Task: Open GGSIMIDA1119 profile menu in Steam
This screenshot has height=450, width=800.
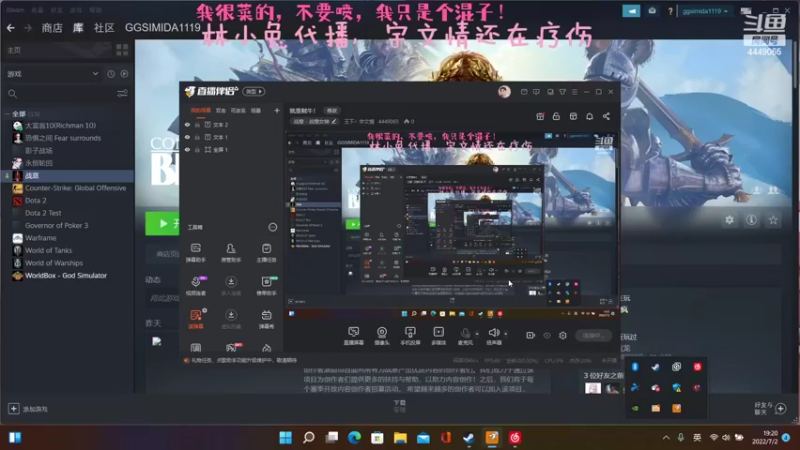Action: click(x=163, y=28)
